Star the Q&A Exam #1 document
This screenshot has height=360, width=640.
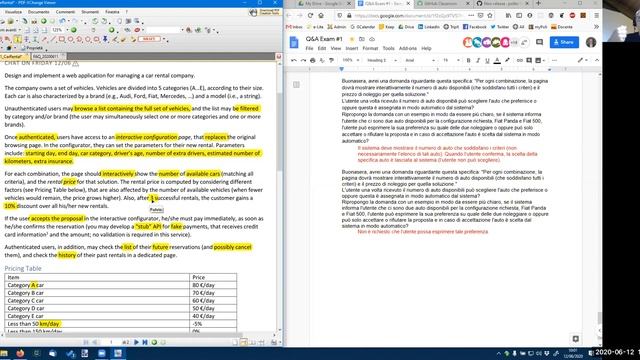click(352, 39)
